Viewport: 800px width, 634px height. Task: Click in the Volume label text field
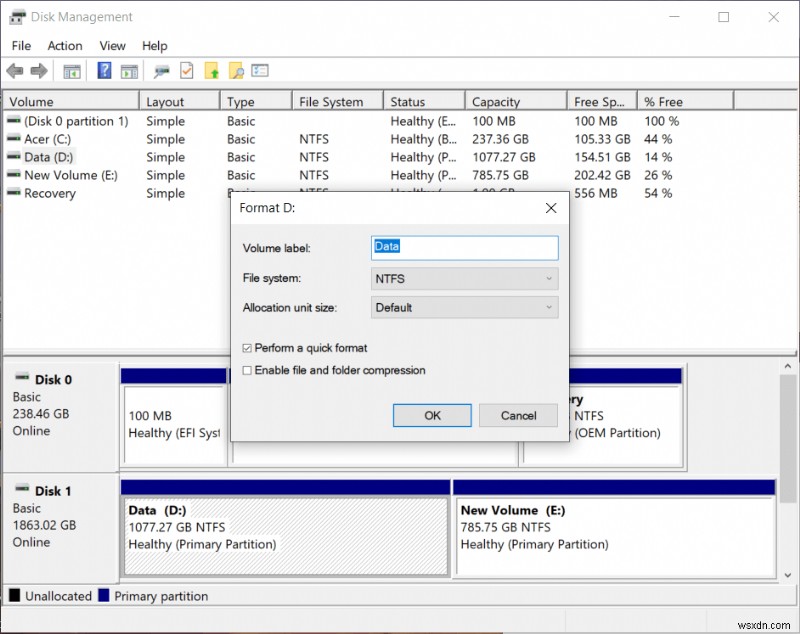point(464,248)
